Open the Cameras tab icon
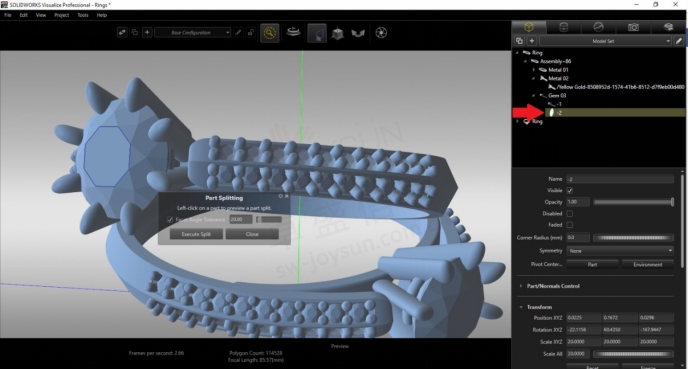 point(633,27)
